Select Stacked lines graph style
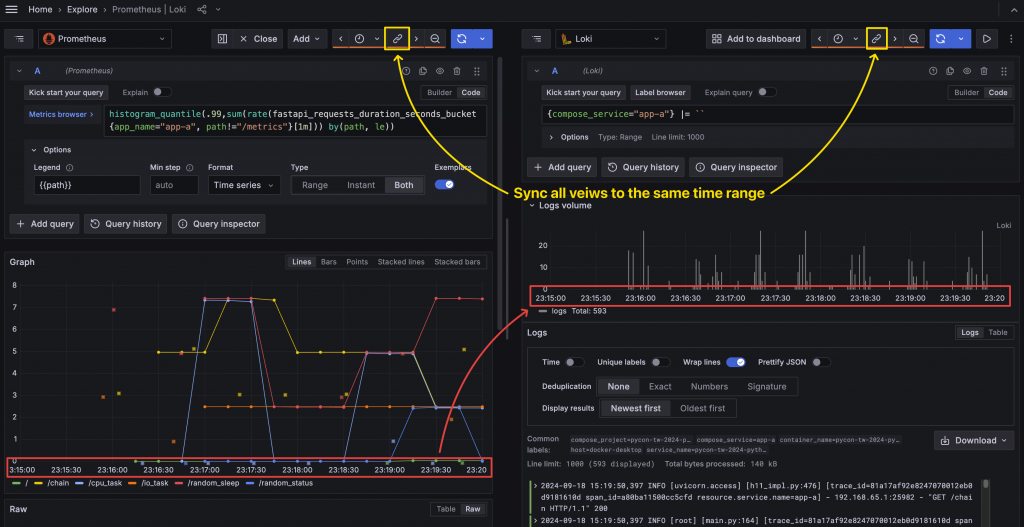The height and width of the screenshot is (527, 1024). [x=401, y=262]
